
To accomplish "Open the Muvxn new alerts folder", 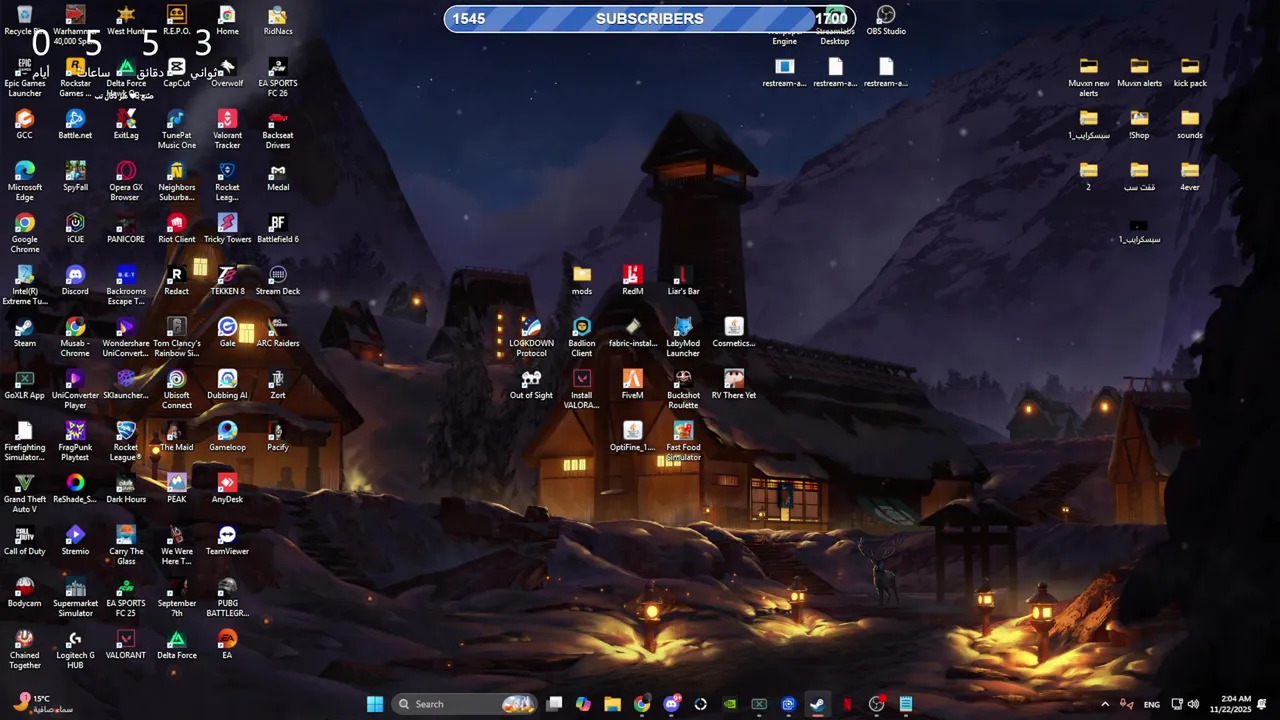I will [x=1088, y=77].
